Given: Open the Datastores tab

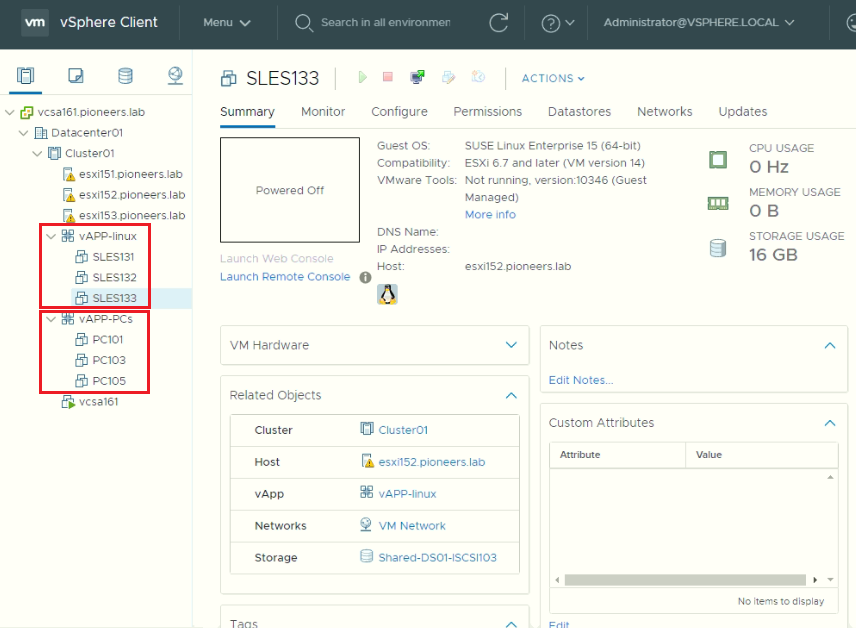Looking at the screenshot, I should point(579,112).
